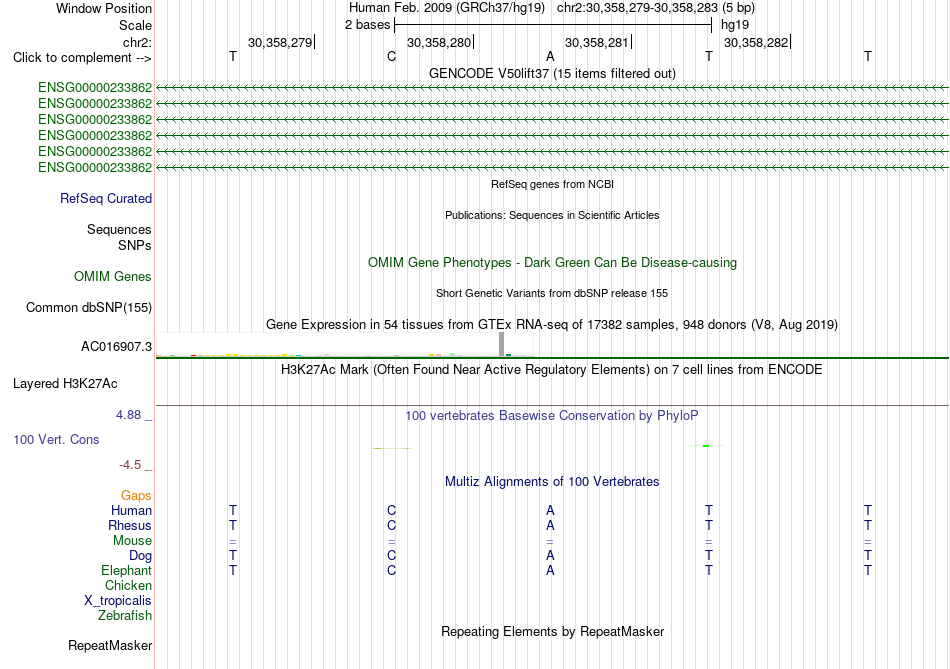Click base A in the Rhesus alignment row
950x669 pixels.
(x=550, y=525)
